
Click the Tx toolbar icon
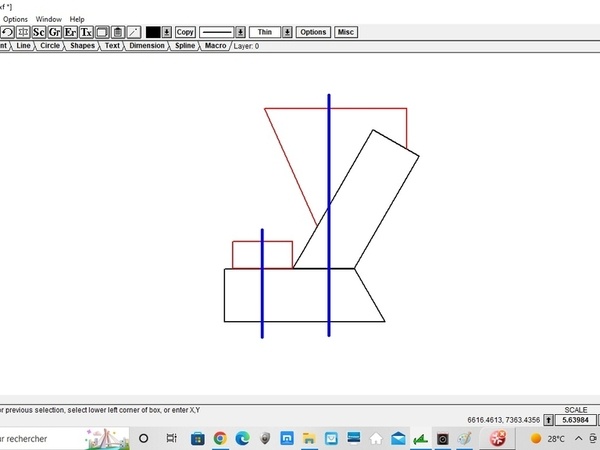point(86,32)
